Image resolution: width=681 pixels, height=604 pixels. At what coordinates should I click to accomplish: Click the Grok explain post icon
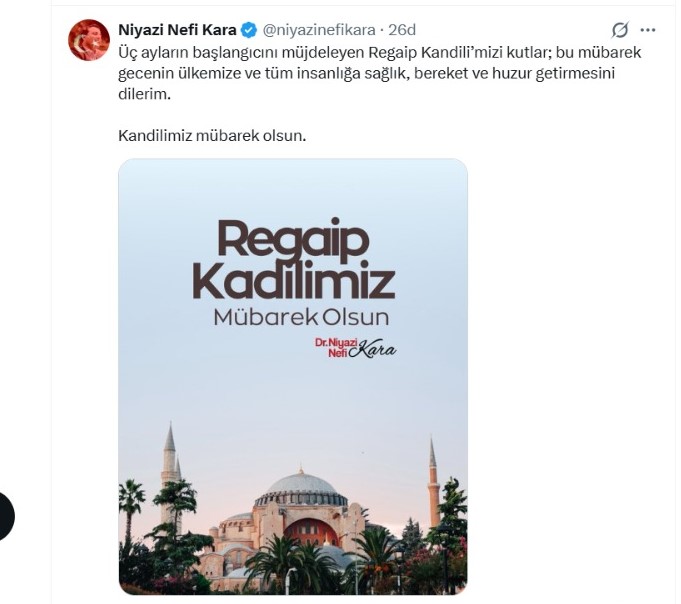click(x=620, y=30)
